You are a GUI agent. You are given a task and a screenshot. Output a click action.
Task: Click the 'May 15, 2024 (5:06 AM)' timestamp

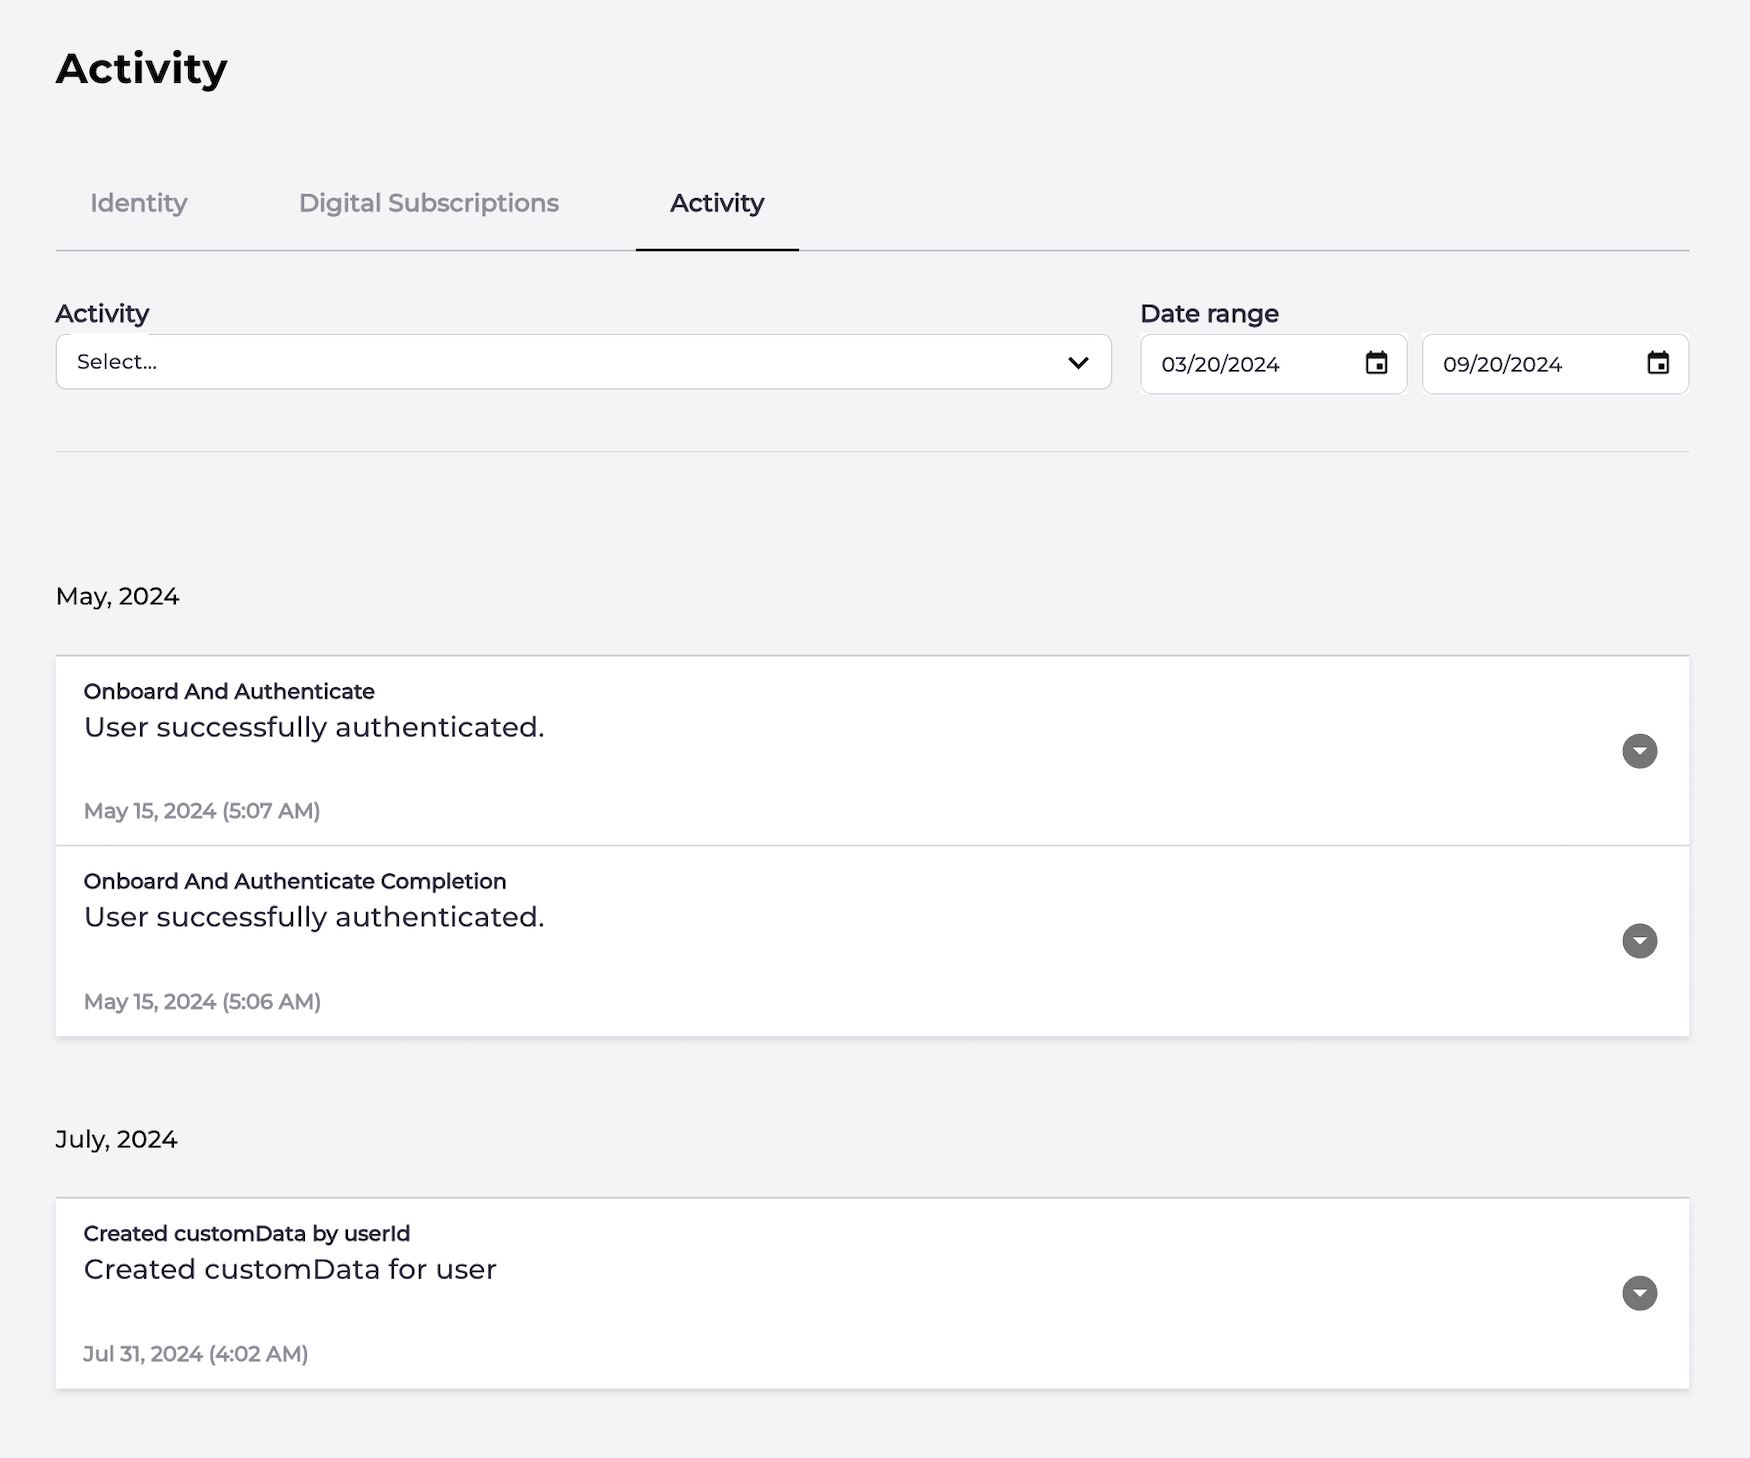pyautogui.click(x=202, y=1001)
